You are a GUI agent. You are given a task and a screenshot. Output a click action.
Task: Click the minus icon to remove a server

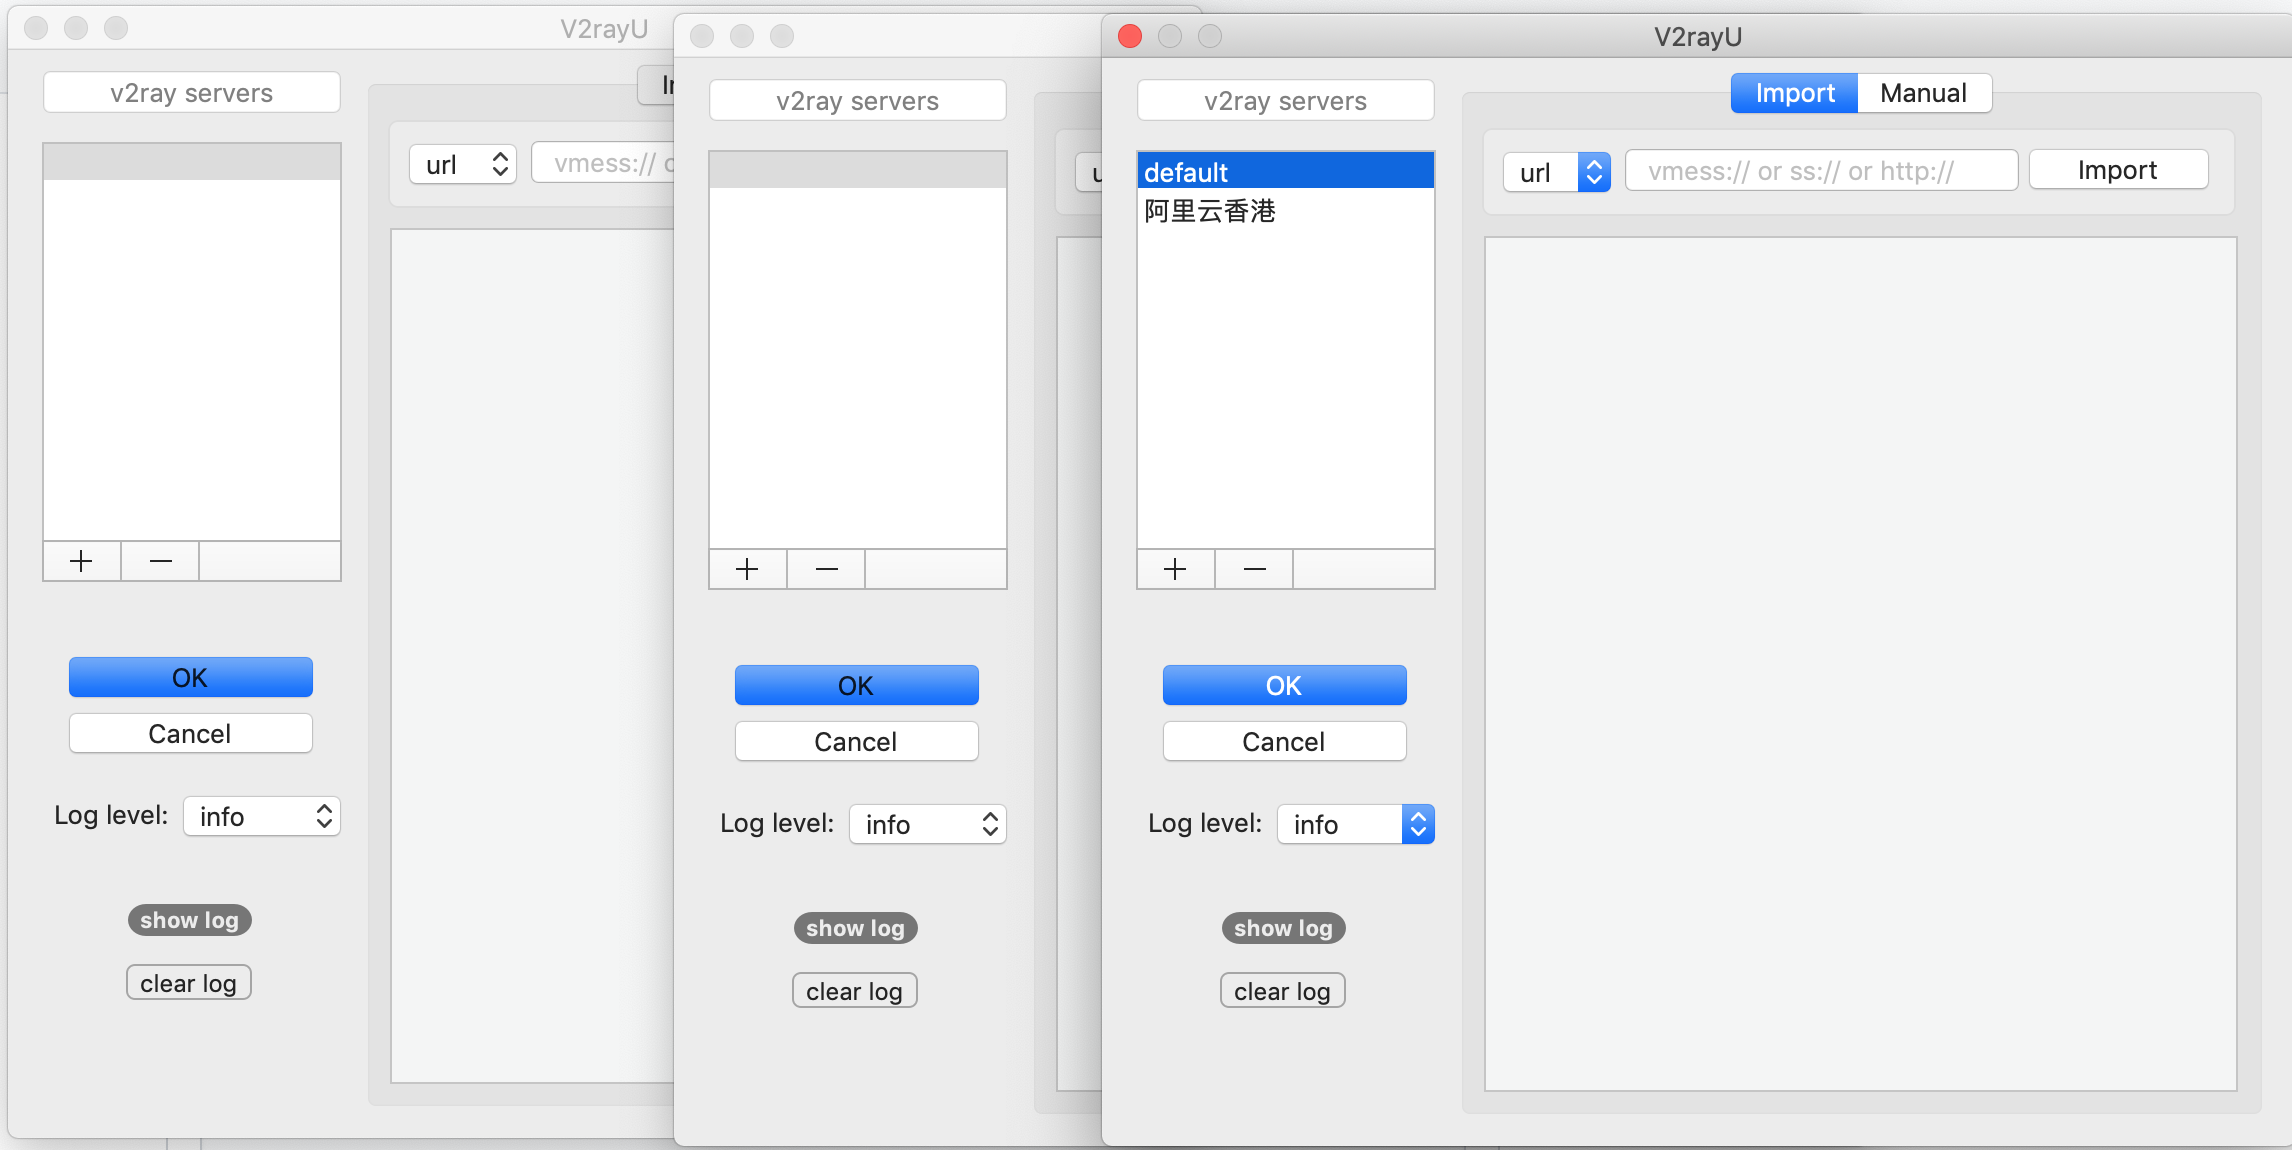(x=1253, y=568)
